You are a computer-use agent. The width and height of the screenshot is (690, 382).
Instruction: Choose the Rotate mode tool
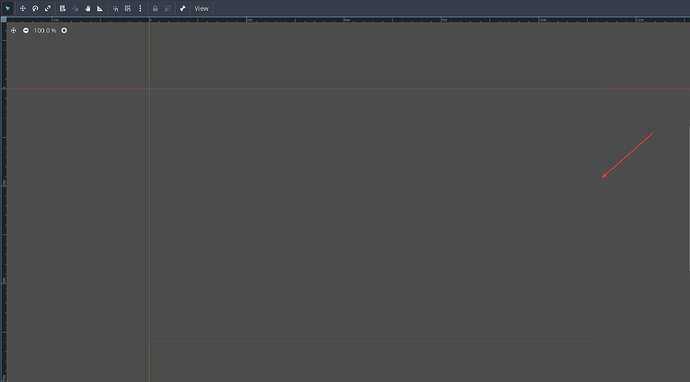35,8
